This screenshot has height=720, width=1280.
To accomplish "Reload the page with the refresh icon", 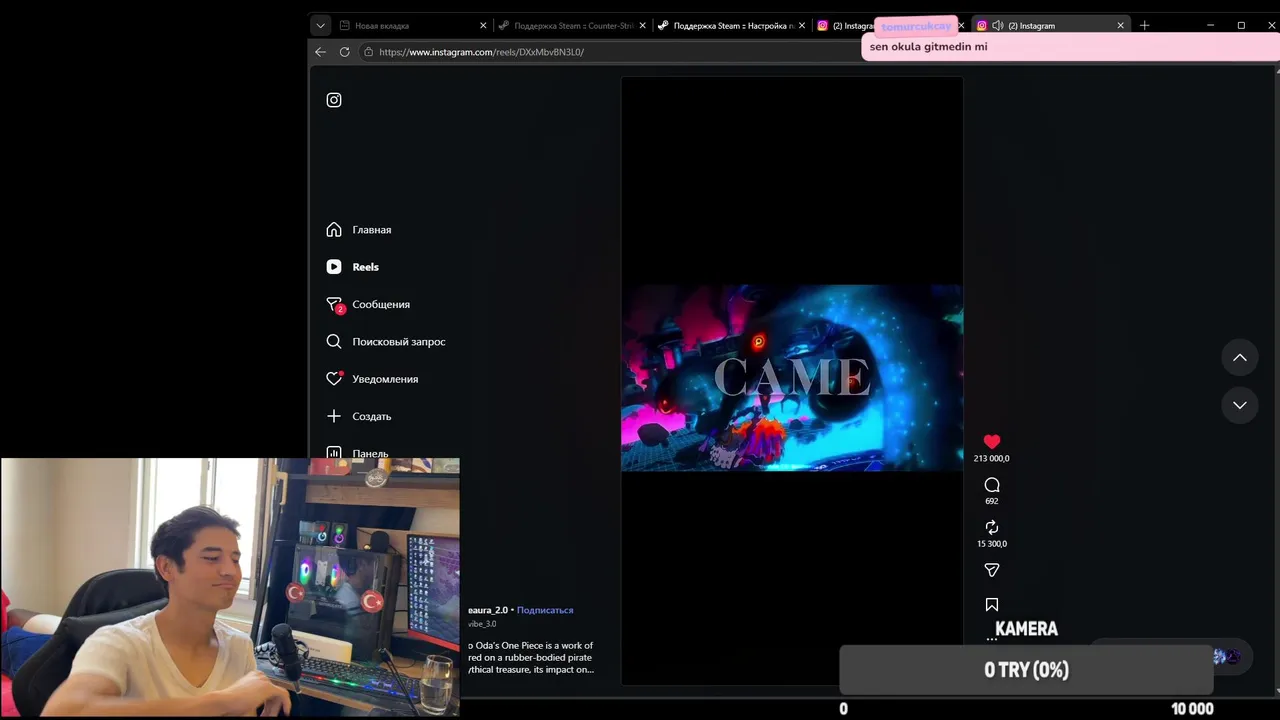I will click(345, 52).
